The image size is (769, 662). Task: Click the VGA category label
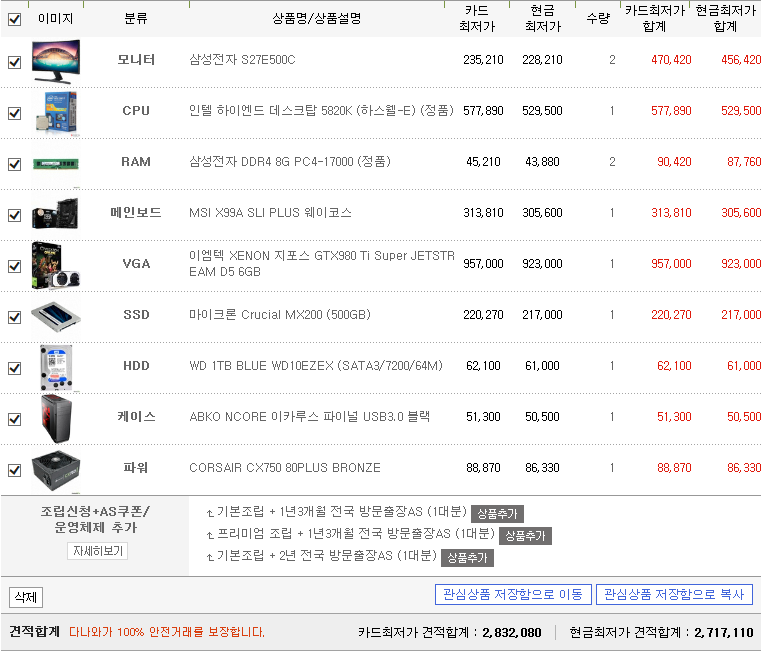click(136, 264)
